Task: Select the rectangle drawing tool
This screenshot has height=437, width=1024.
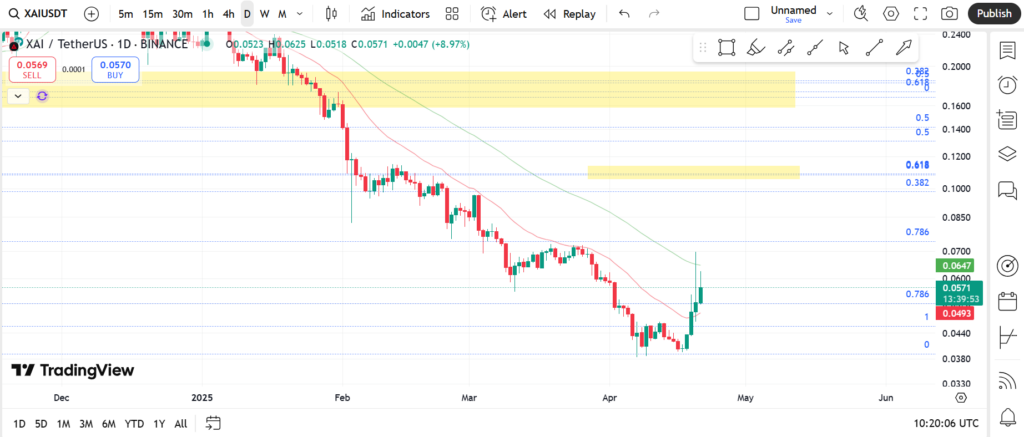Action: pos(727,47)
